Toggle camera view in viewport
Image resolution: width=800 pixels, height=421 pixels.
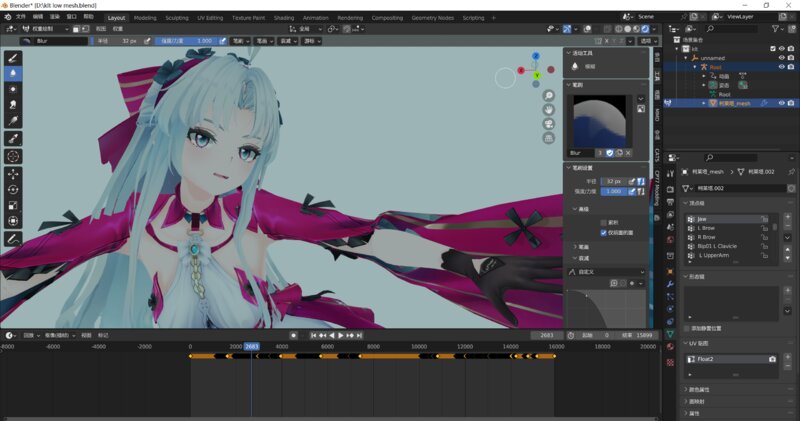point(548,124)
